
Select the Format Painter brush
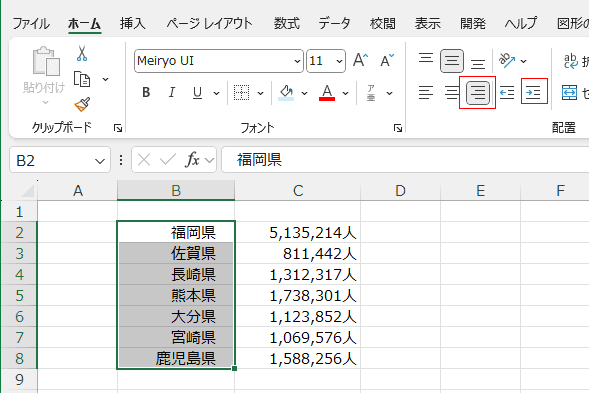[82, 104]
